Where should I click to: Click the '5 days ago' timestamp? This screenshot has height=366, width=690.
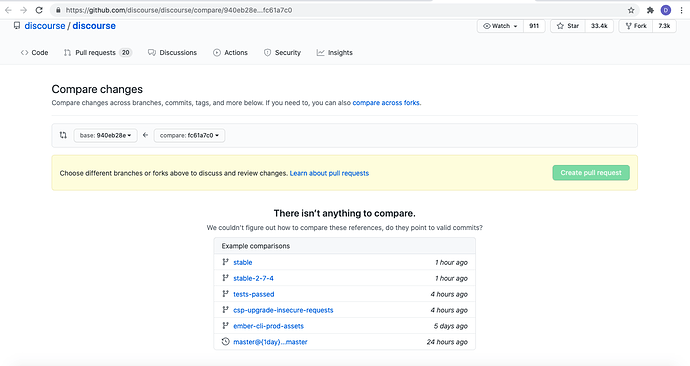coord(451,326)
